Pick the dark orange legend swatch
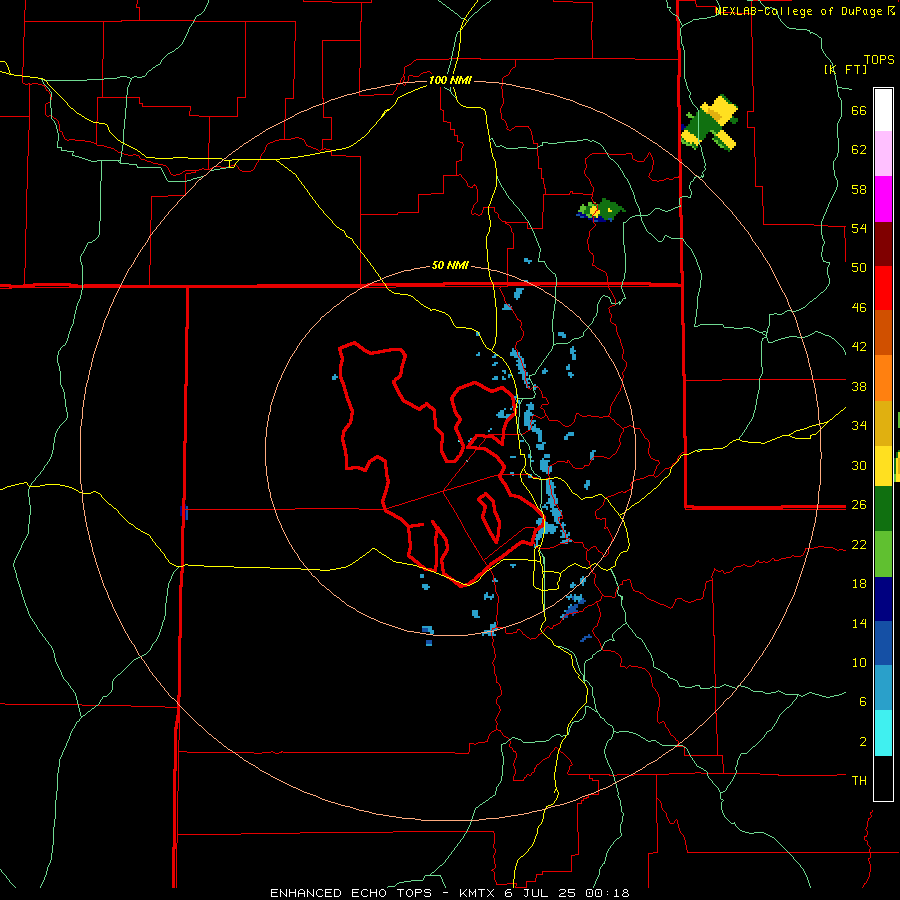Image resolution: width=900 pixels, height=900 pixels. pos(883,332)
